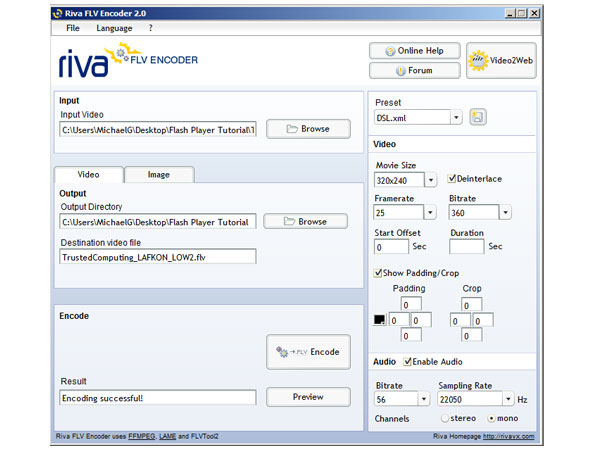Switch to the Image tab

click(159, 175)
